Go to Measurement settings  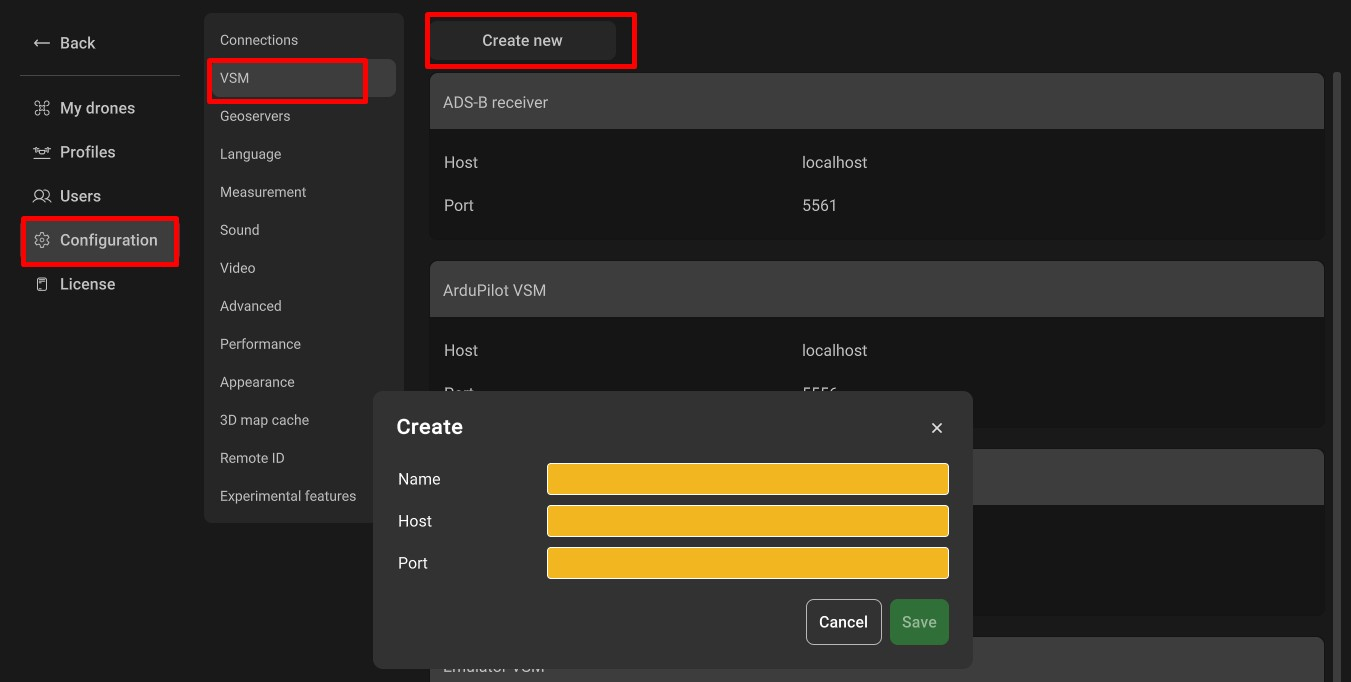coord(263,192)
